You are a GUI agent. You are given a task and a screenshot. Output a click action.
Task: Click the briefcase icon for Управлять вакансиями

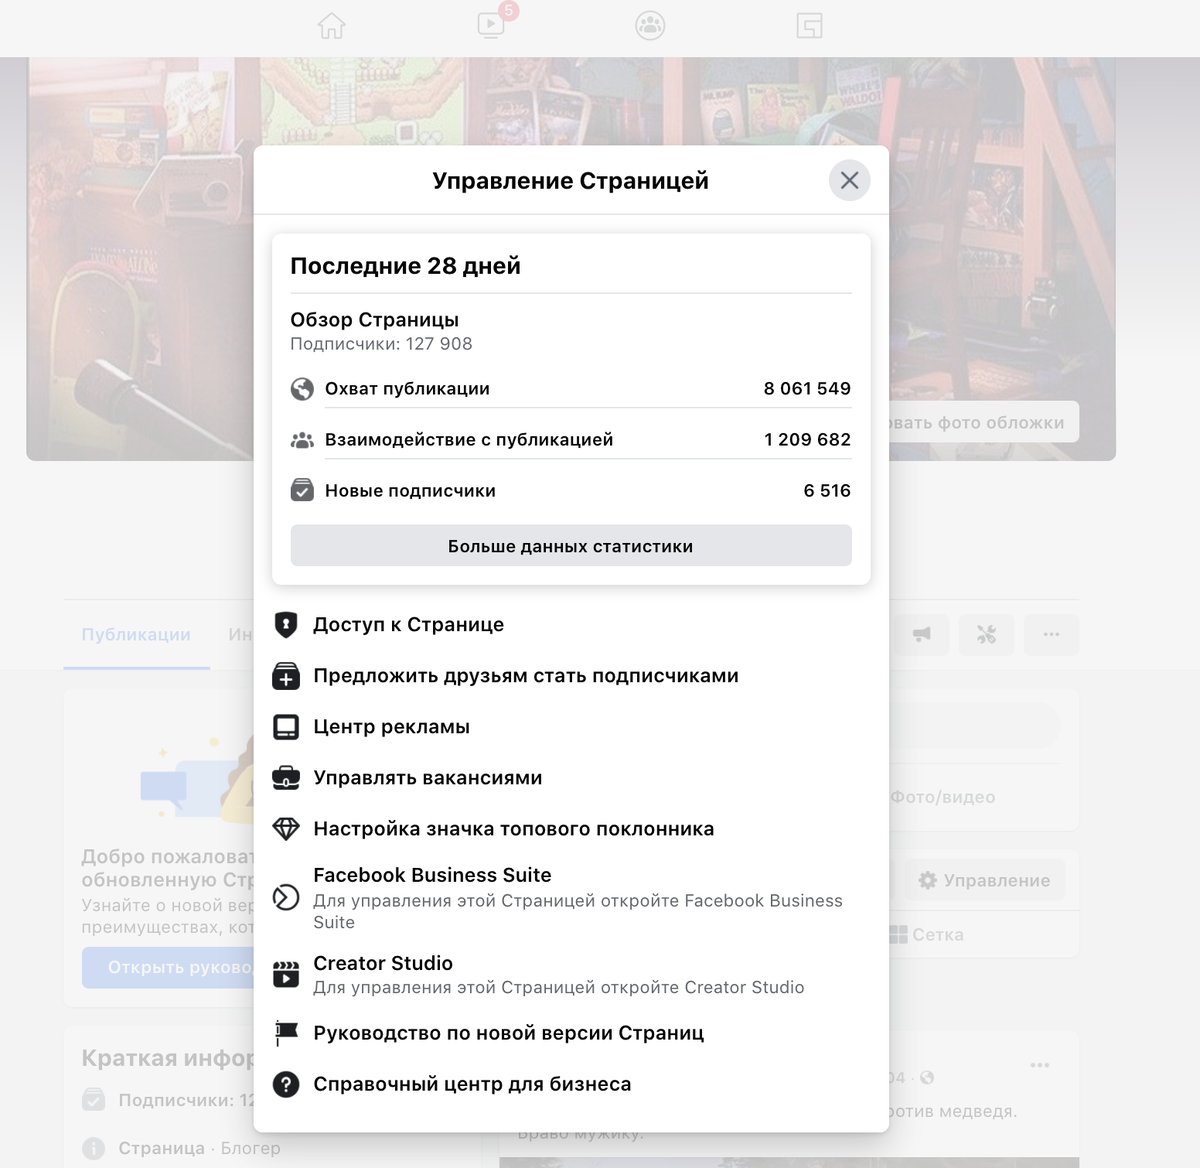(x=286, y=778)
